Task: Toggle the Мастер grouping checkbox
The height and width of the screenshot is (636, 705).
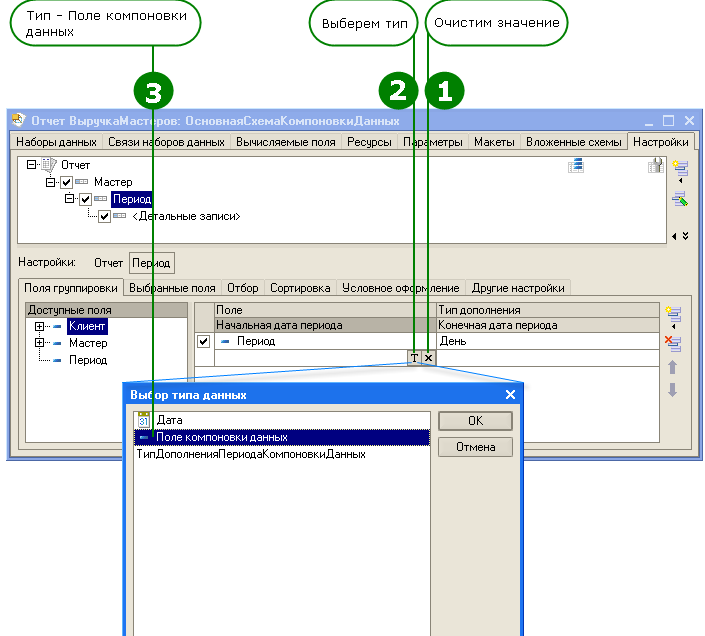Action: point(67,182)
